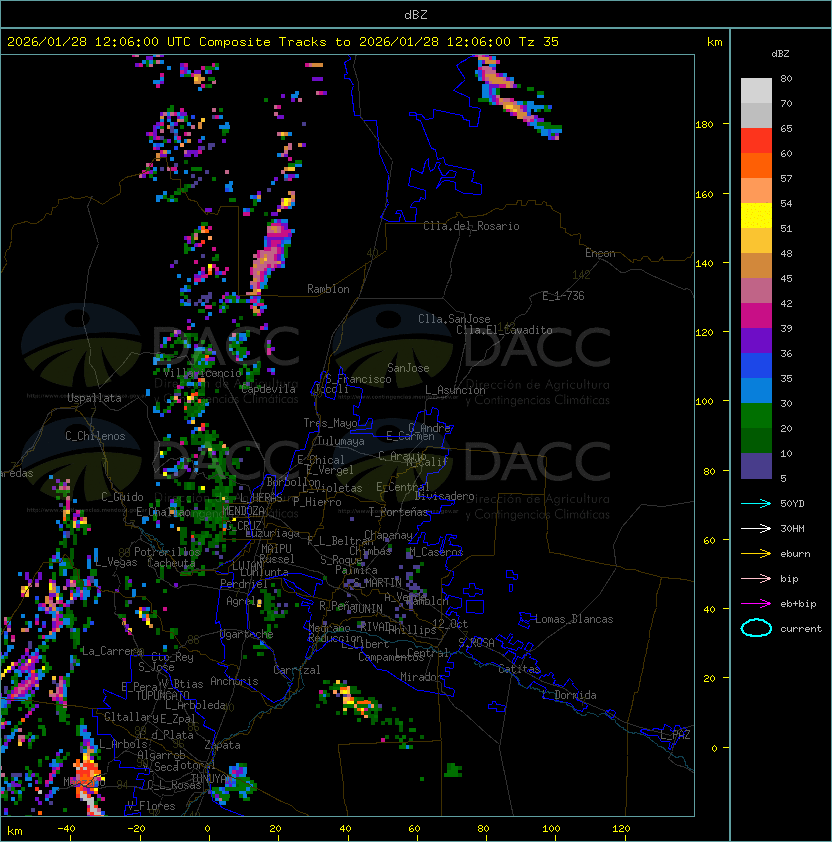Click the 'Carrizal' map label
This screenshot has height=842, width=832.
pyautogui.click(x=296, y=670)
